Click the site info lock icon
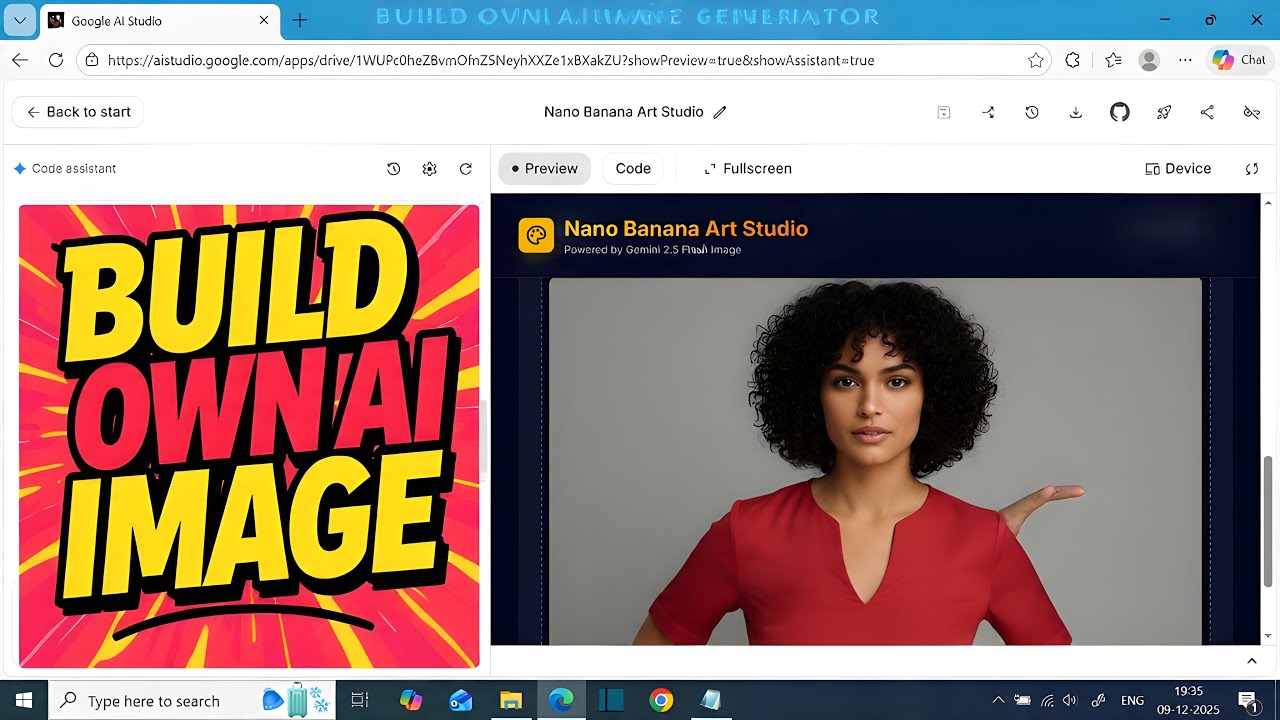 (x=92, y=60)
